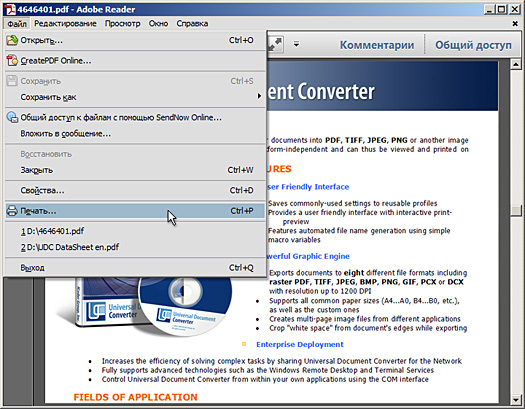Click the FIELDS OF APPLICATION heading
The height and width of the screenshot is (409, 525).
[135, 397]
